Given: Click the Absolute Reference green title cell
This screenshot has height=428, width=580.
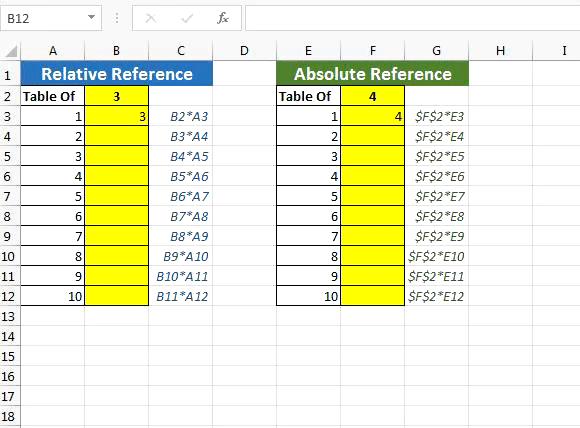Looking at the screenshot, I should (372, 74).
